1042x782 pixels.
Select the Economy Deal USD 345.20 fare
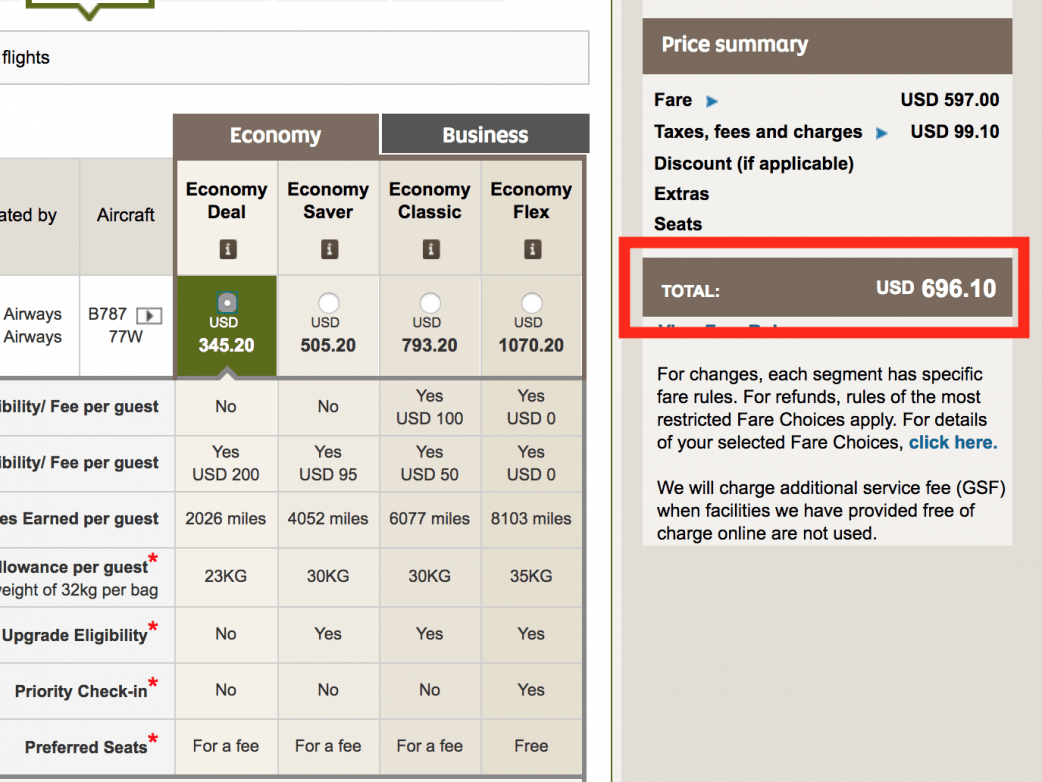(226, 302)
